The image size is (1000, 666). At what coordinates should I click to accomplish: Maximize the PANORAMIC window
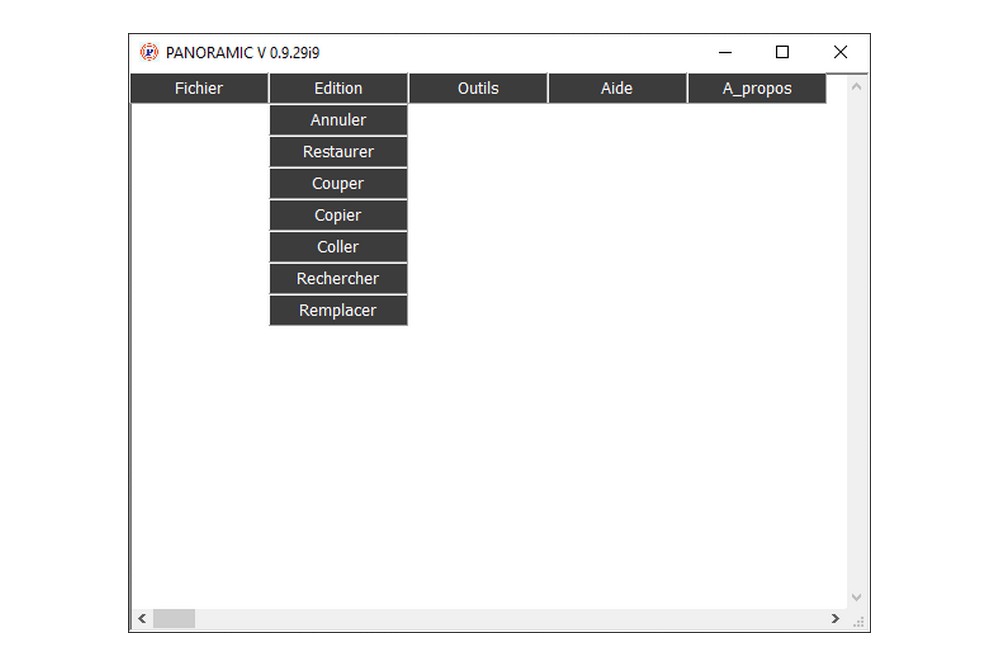point(783,52)
